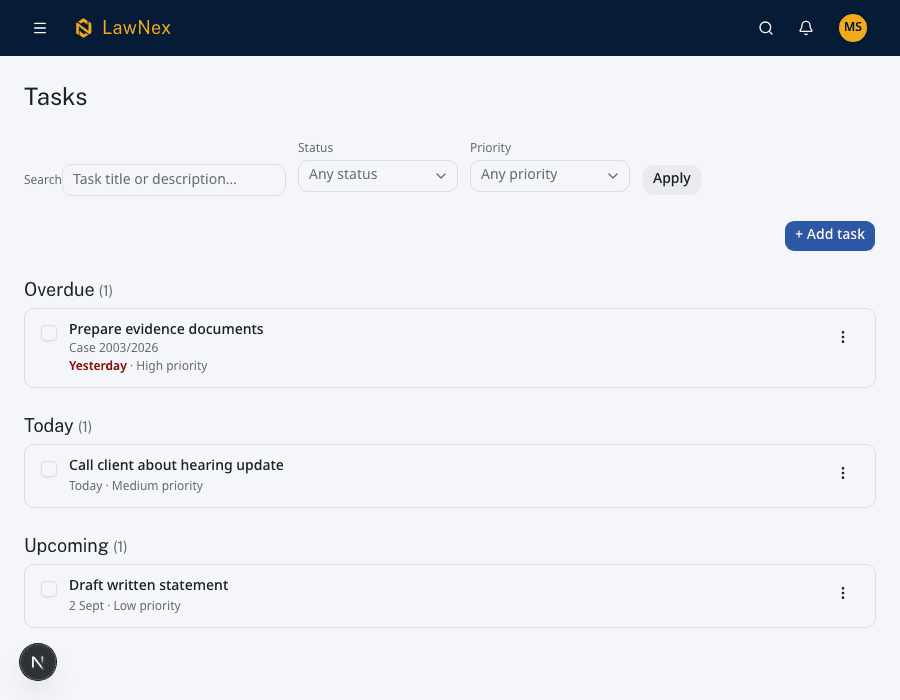This screenshot has height=700, width=900.
Task: Tick the Draft written statement checkbox
Action: point(49,589)
